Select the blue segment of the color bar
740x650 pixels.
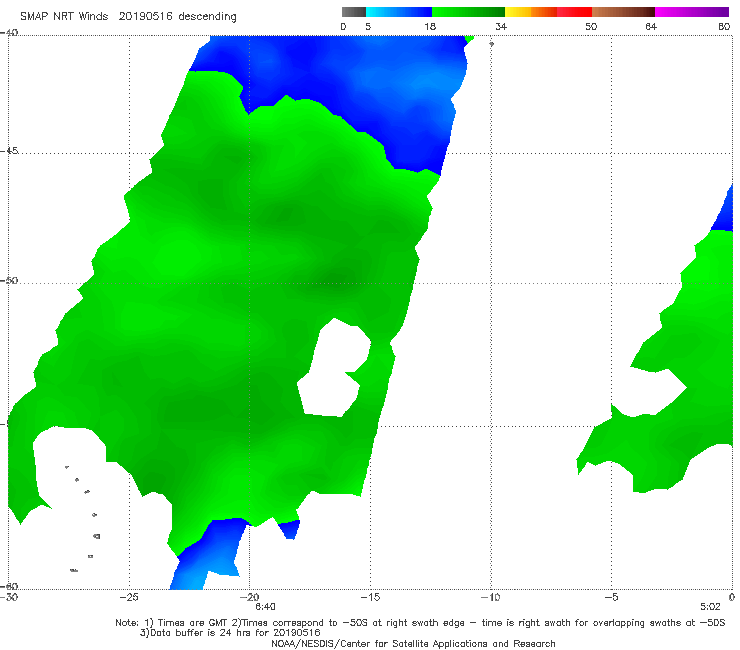coord(399,12)
